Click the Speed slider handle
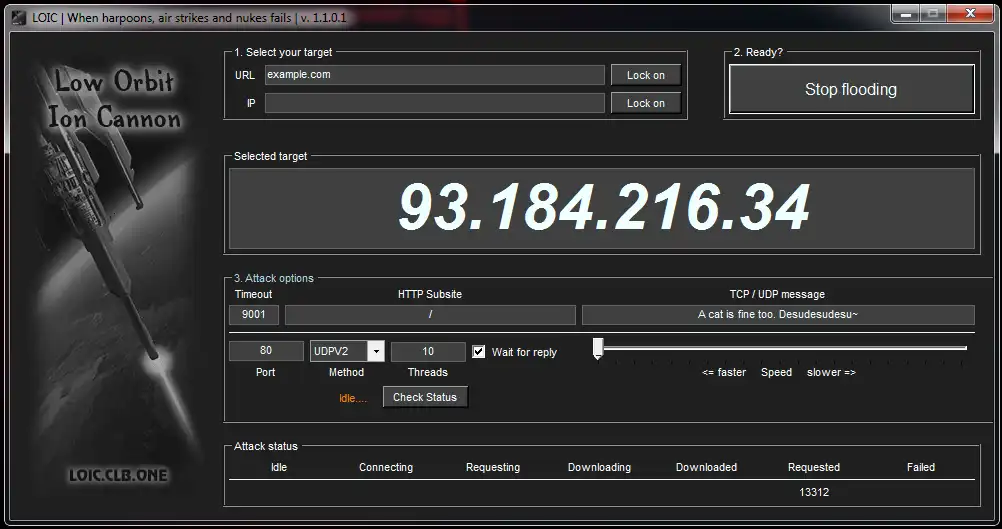 coord(598,348)
